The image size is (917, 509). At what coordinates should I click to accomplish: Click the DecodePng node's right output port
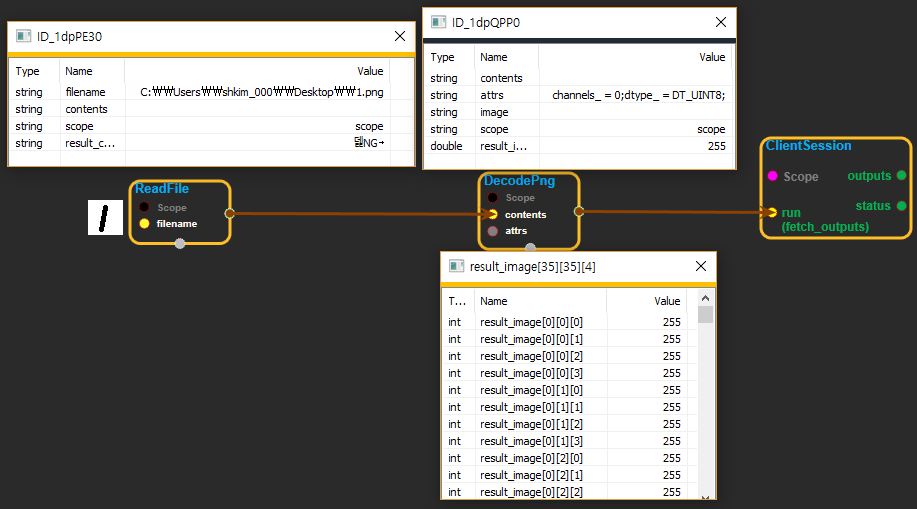(x=578, y=211)
